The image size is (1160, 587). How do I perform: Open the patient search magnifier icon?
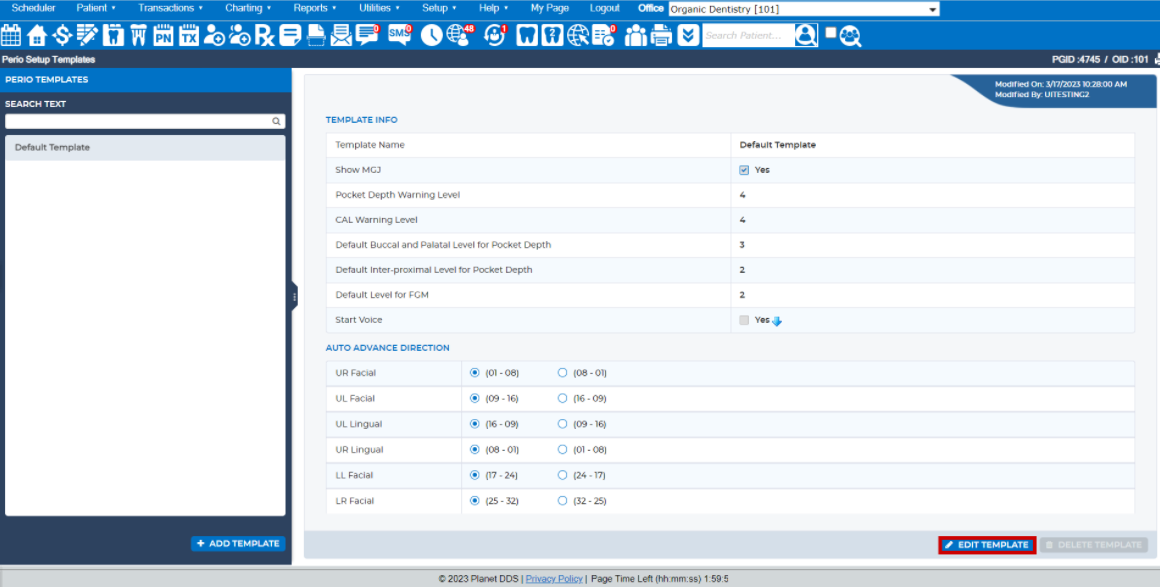point(805,35)
